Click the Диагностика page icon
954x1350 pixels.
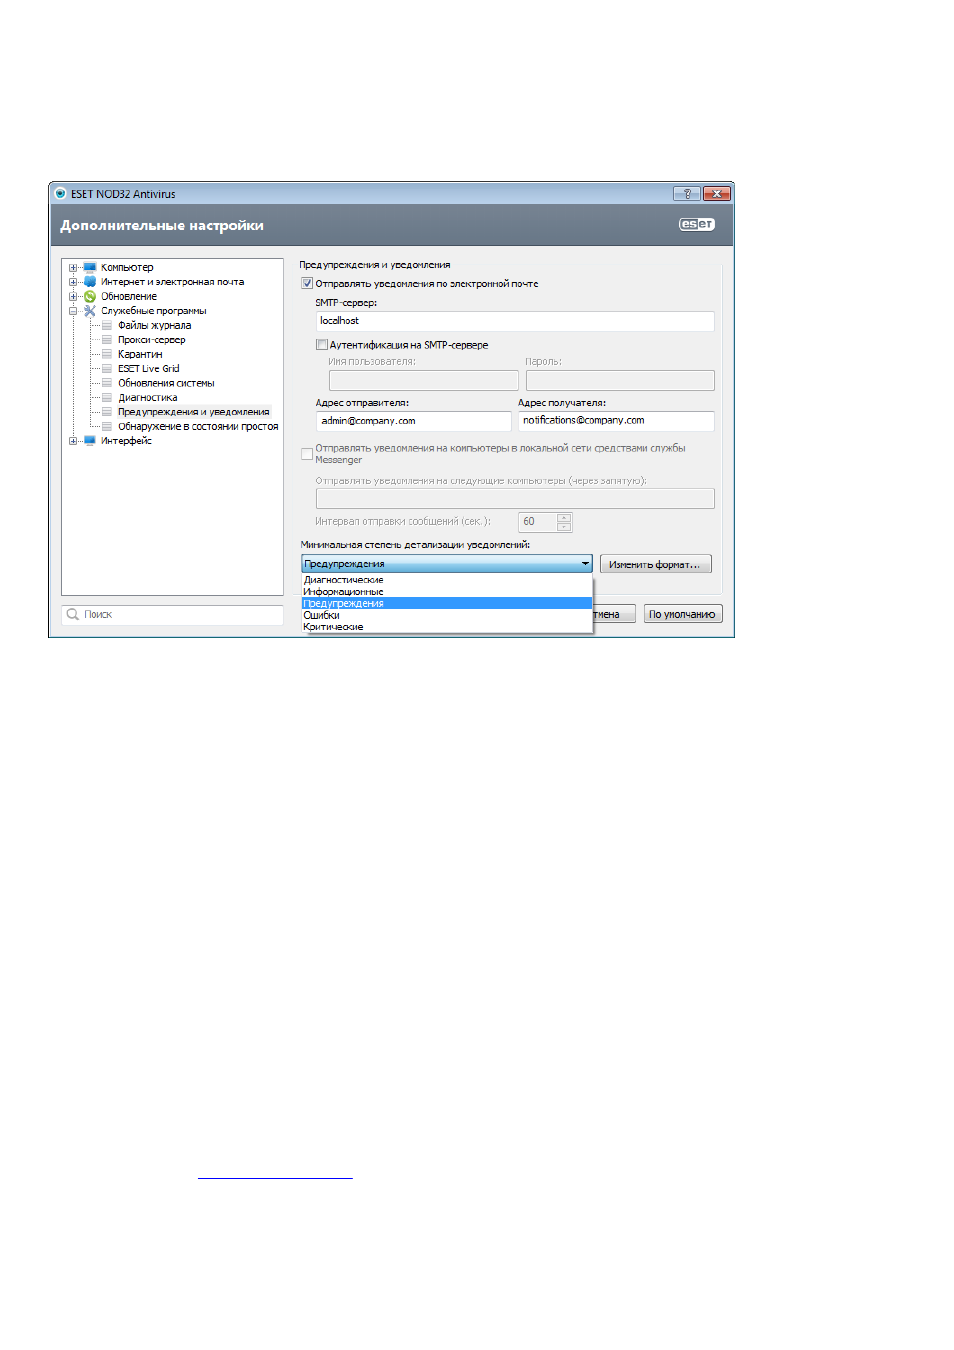[x=107, y=398]
